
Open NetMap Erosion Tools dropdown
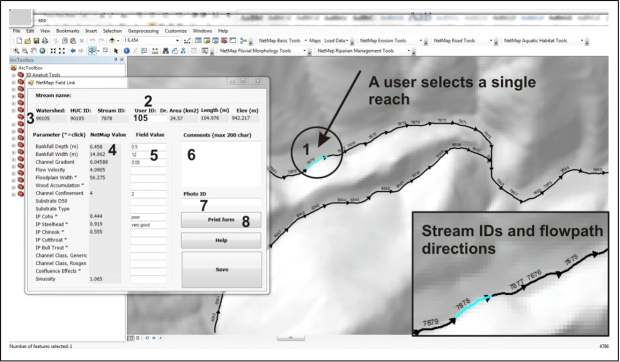click(x=421, y=41)
